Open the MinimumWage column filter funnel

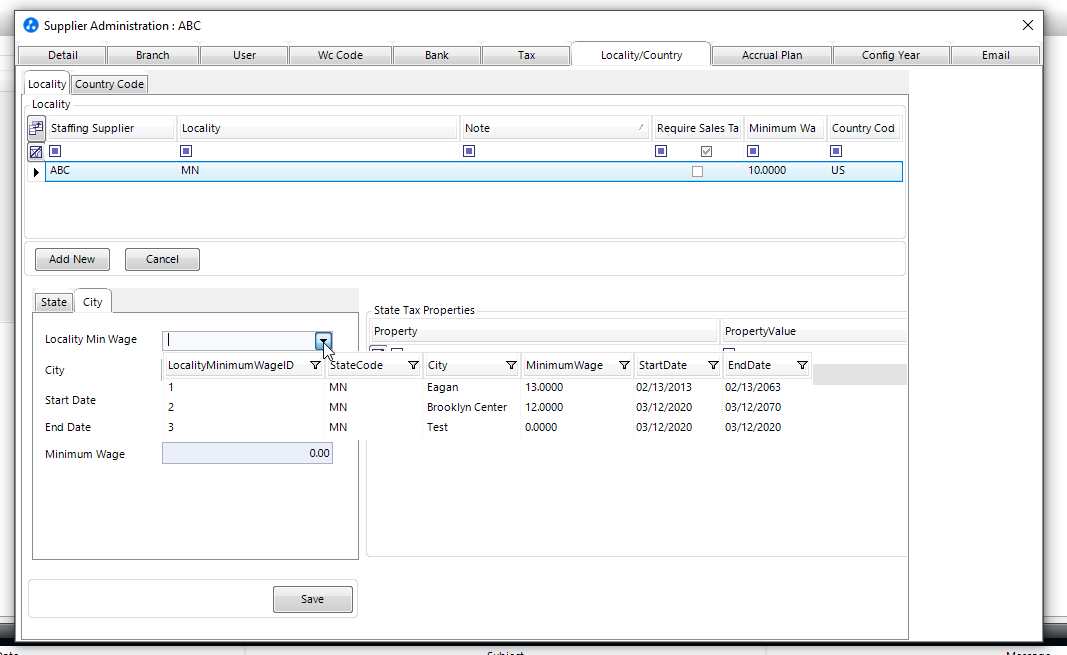[x=624, y=366]
